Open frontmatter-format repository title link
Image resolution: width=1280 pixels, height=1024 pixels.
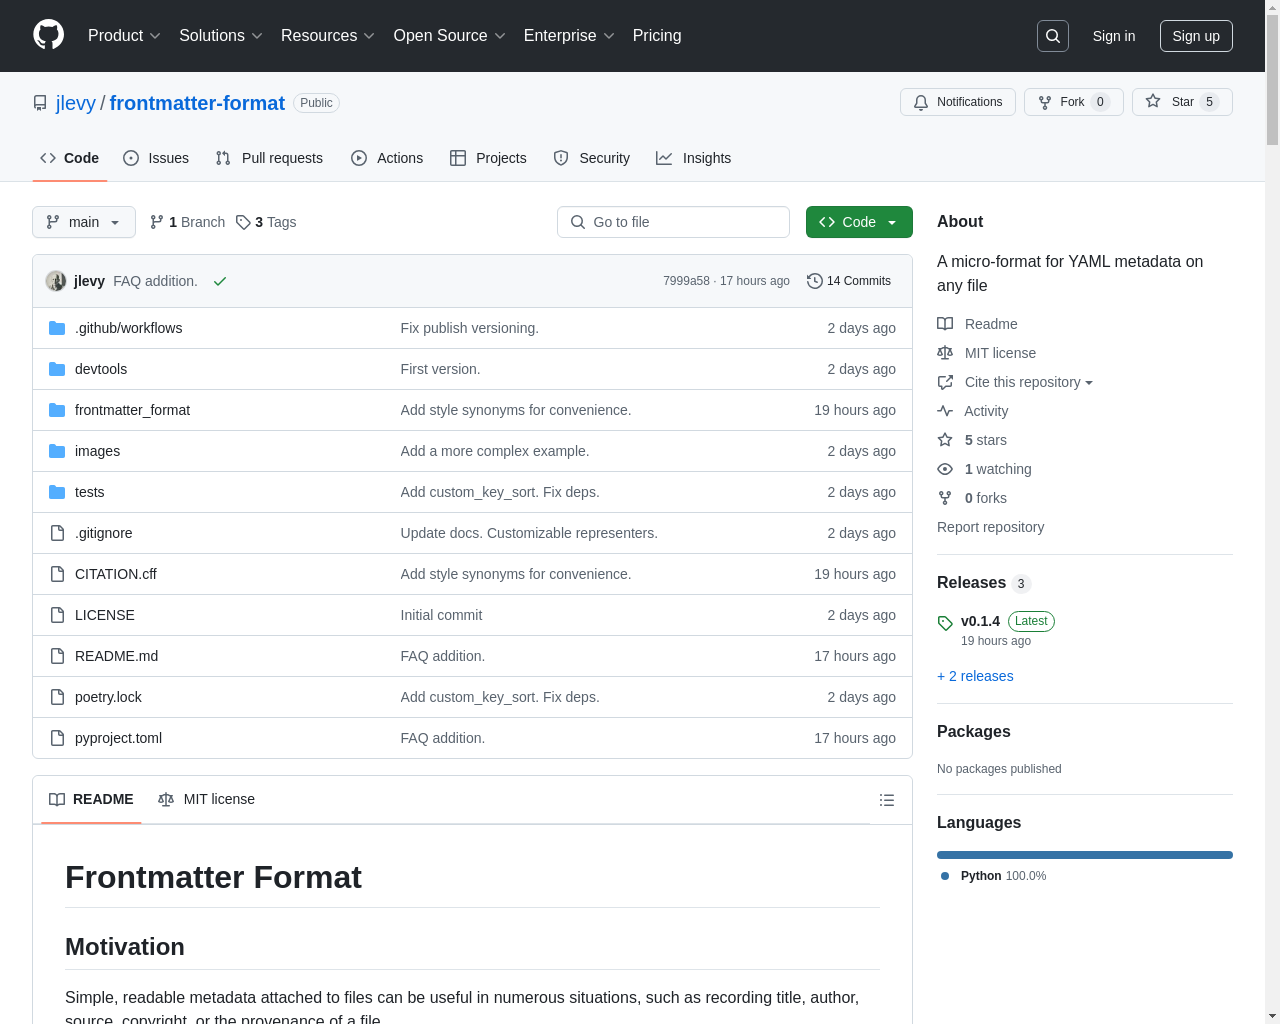(x=197, y=103)
